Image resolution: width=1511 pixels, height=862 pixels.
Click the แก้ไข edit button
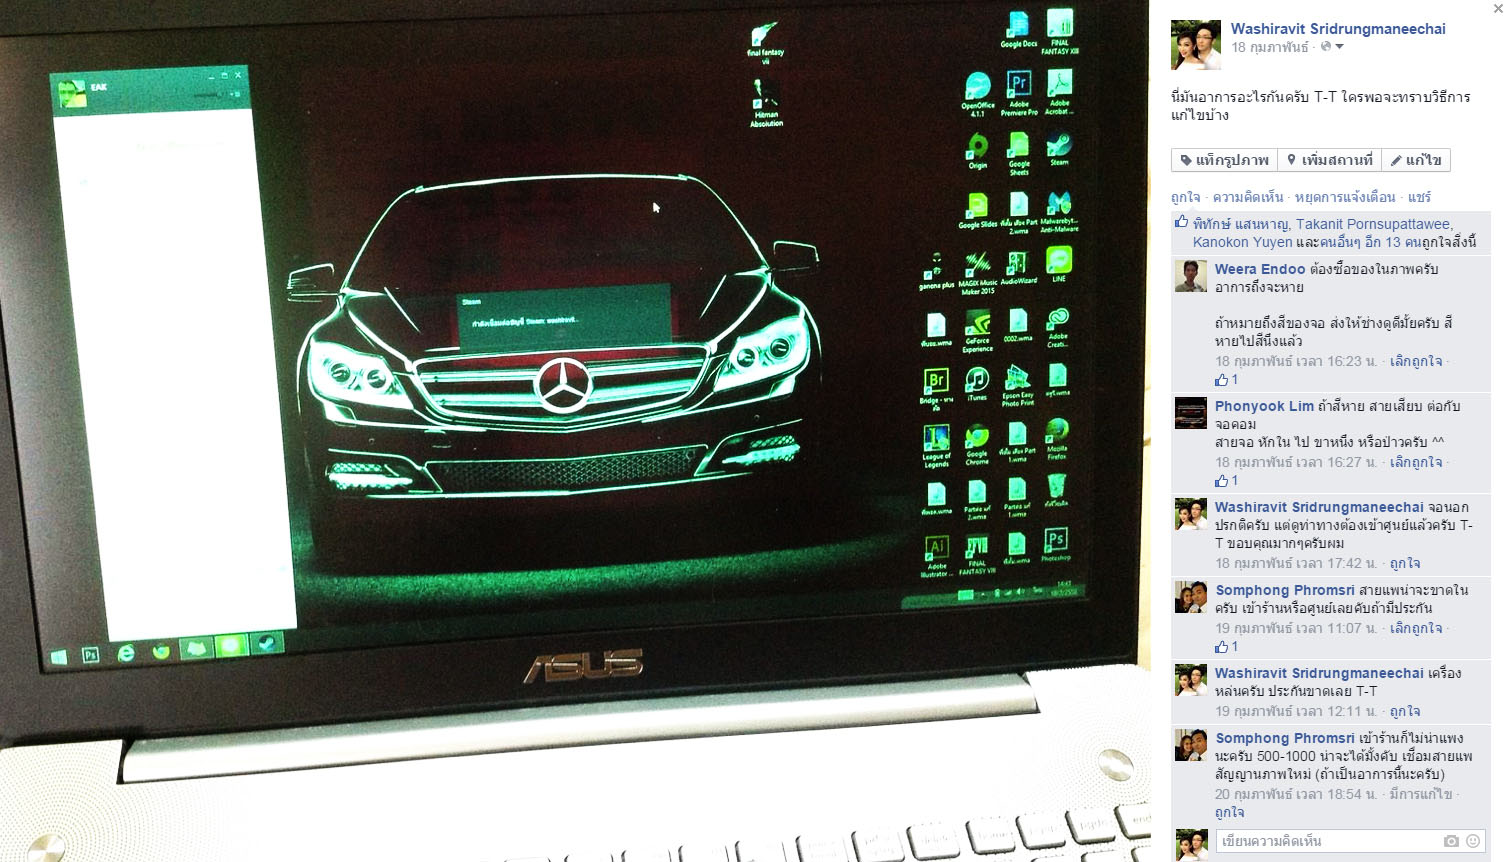[1416, 160]
